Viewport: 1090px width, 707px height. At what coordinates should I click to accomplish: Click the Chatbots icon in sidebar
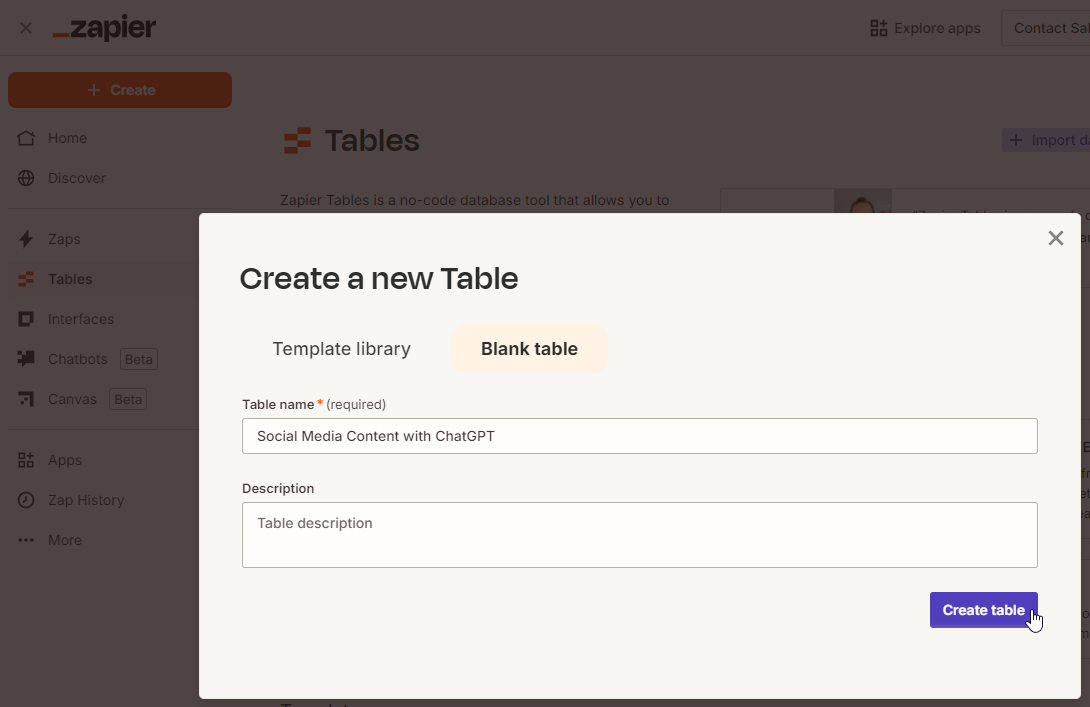click(27, 359)
